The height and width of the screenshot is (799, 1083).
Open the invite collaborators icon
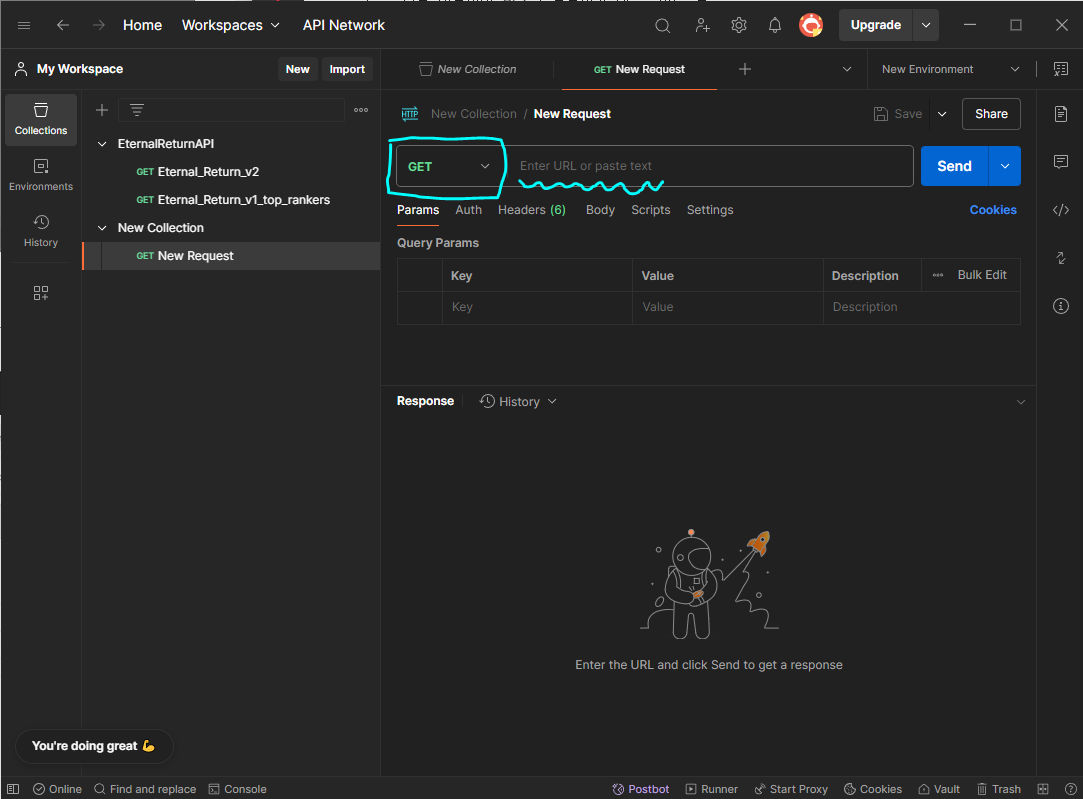pos(702,26)
